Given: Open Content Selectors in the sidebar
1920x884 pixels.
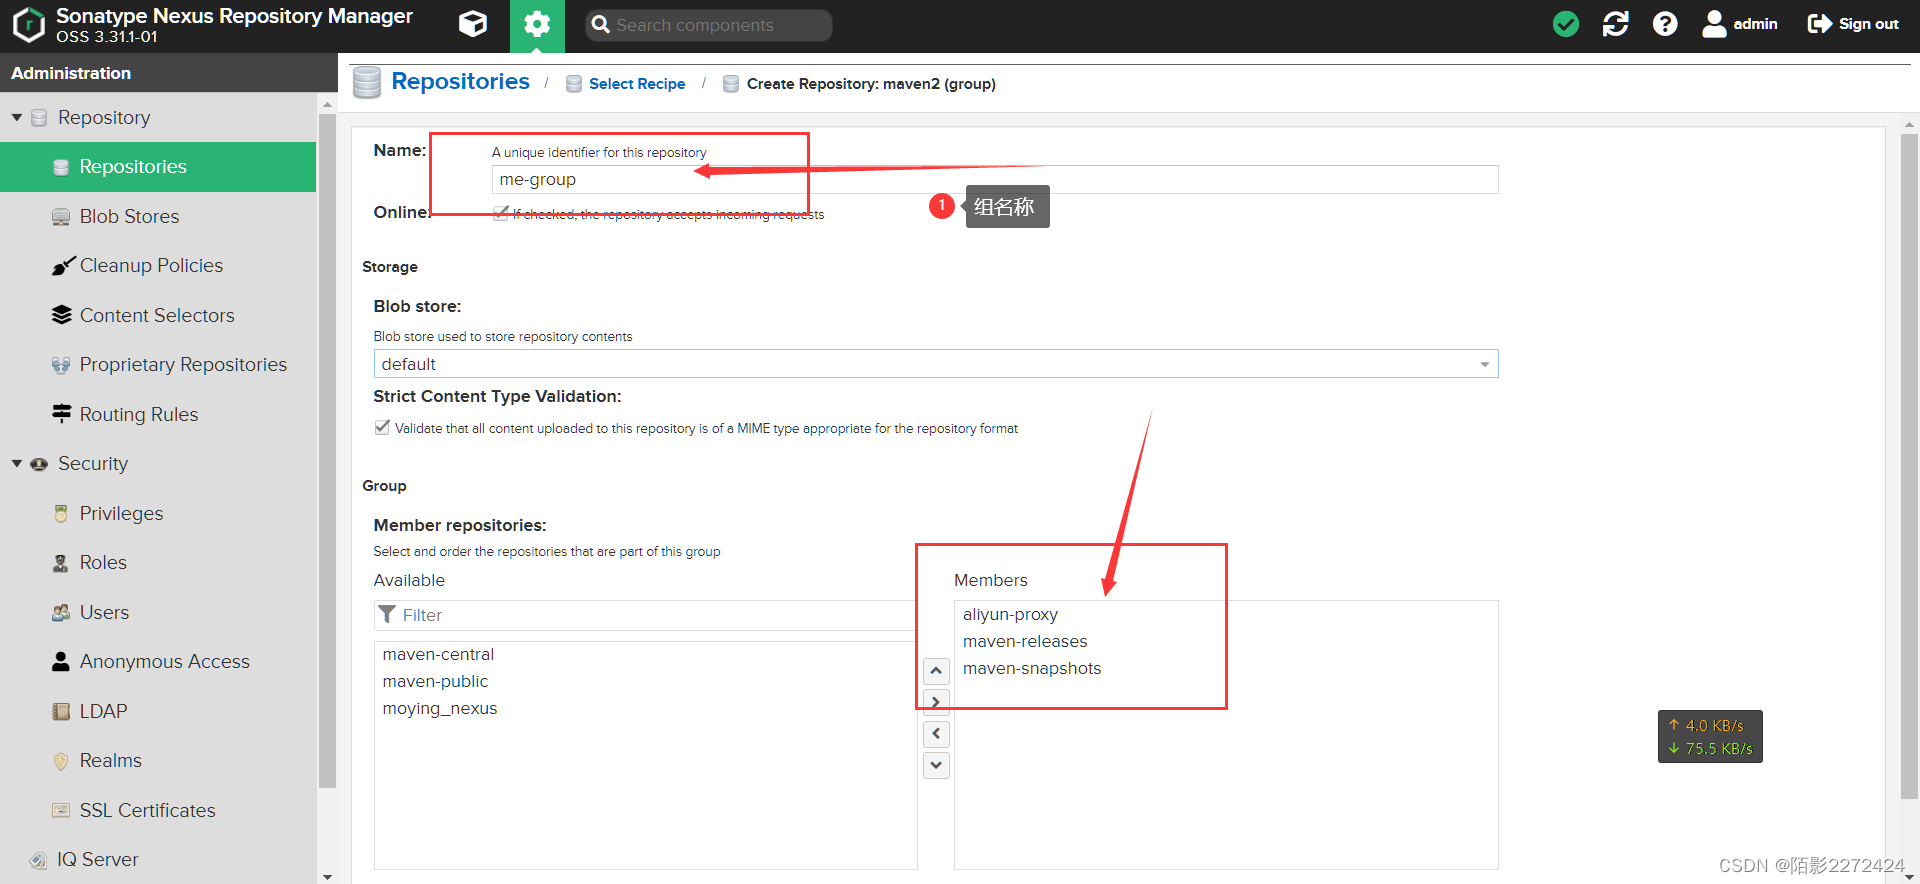Looking at the screenshot, I should click(158, 315).
